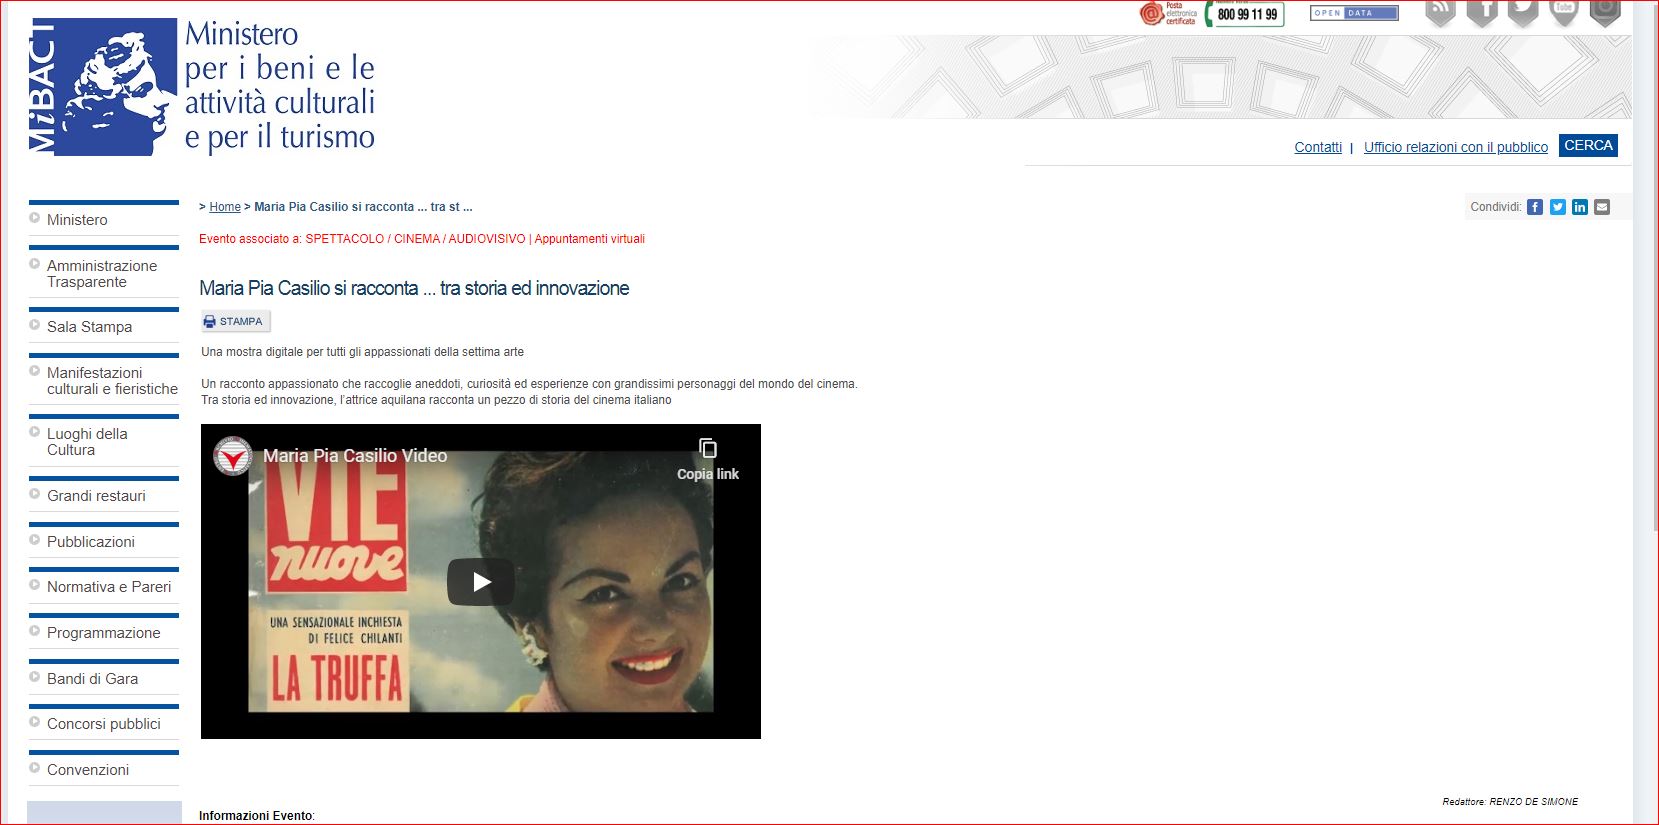Click the STAMPA print button

tap(234, 322)
